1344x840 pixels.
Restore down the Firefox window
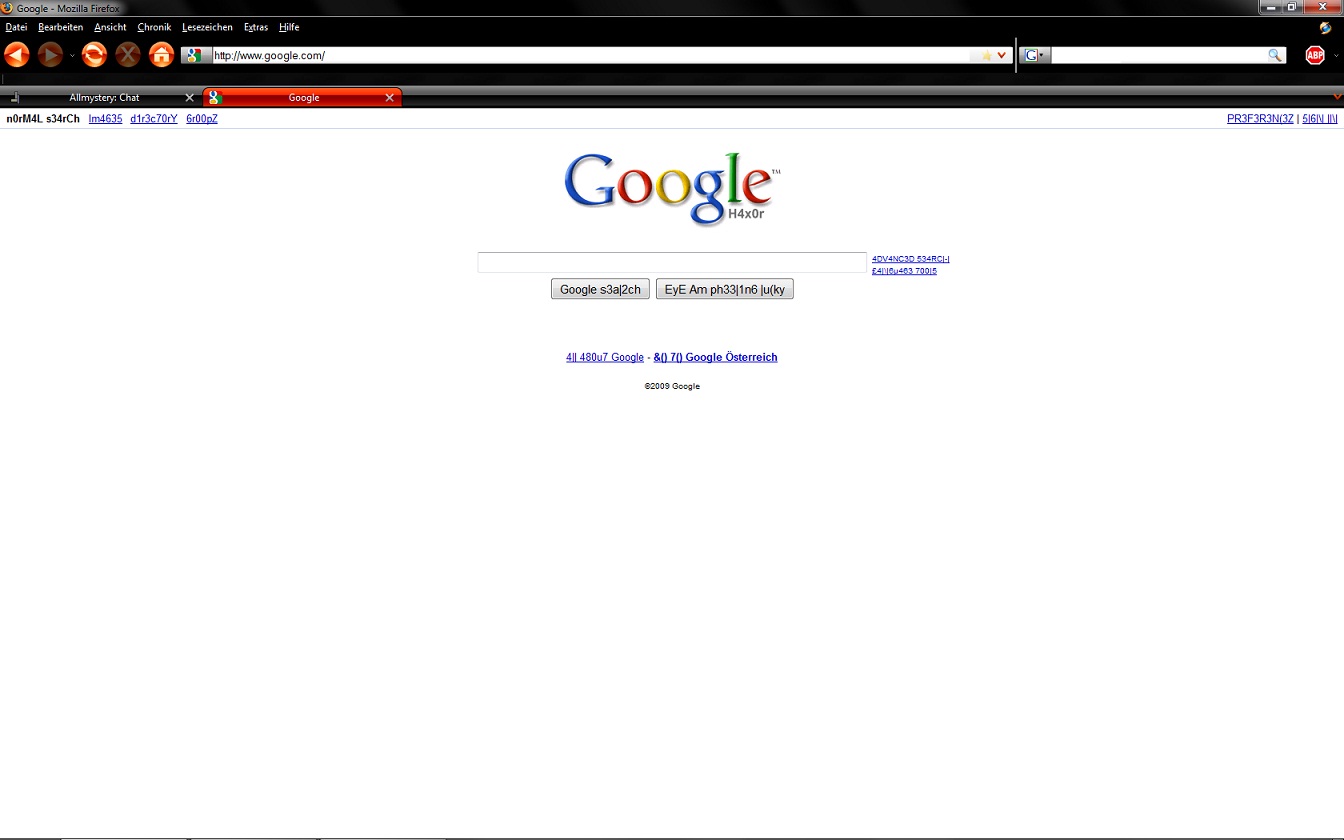click(x=1292, y=7)
